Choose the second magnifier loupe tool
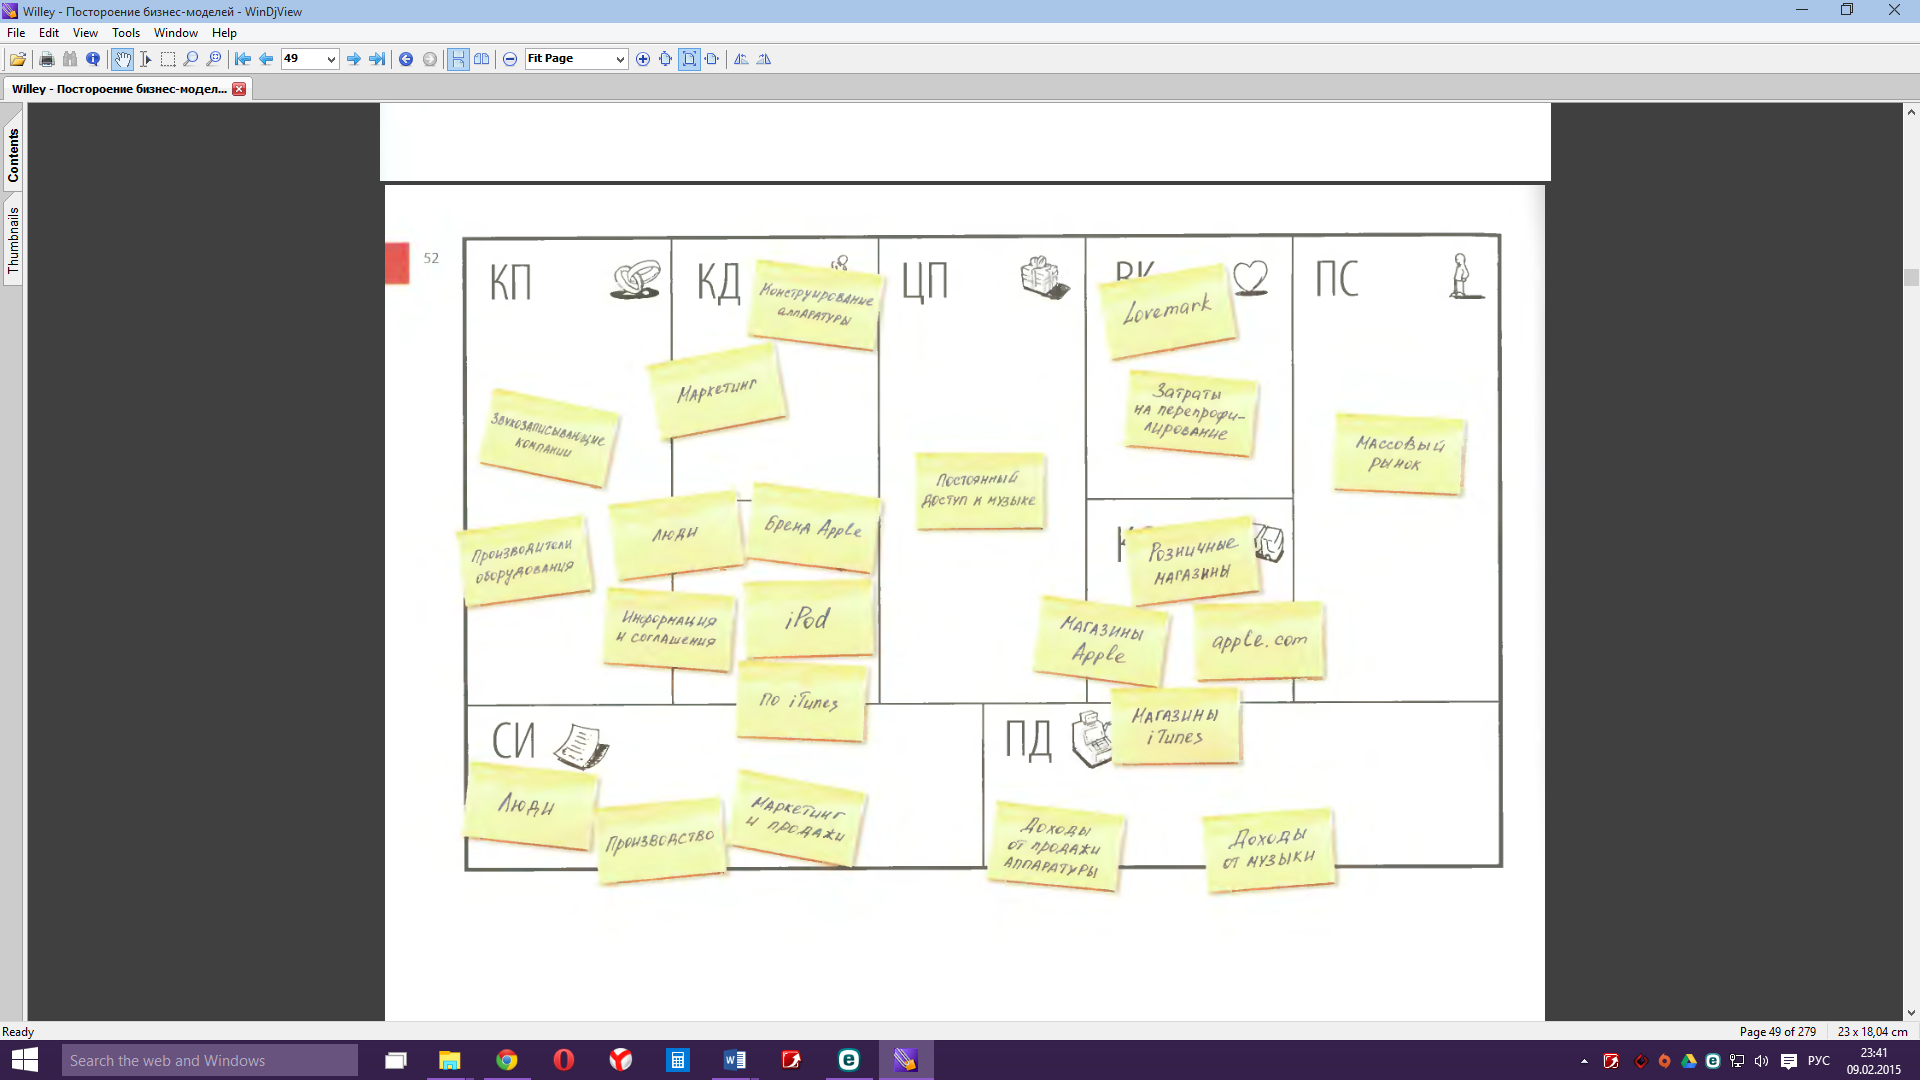 pyautogui.click(x=214, y=59)
